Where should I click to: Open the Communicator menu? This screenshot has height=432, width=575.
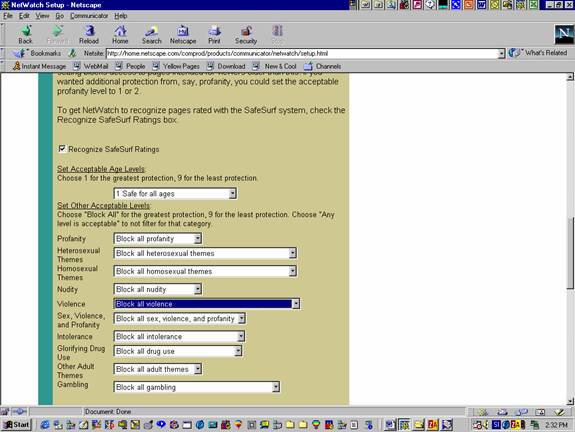pyautogui.click(x=89, y=16)
